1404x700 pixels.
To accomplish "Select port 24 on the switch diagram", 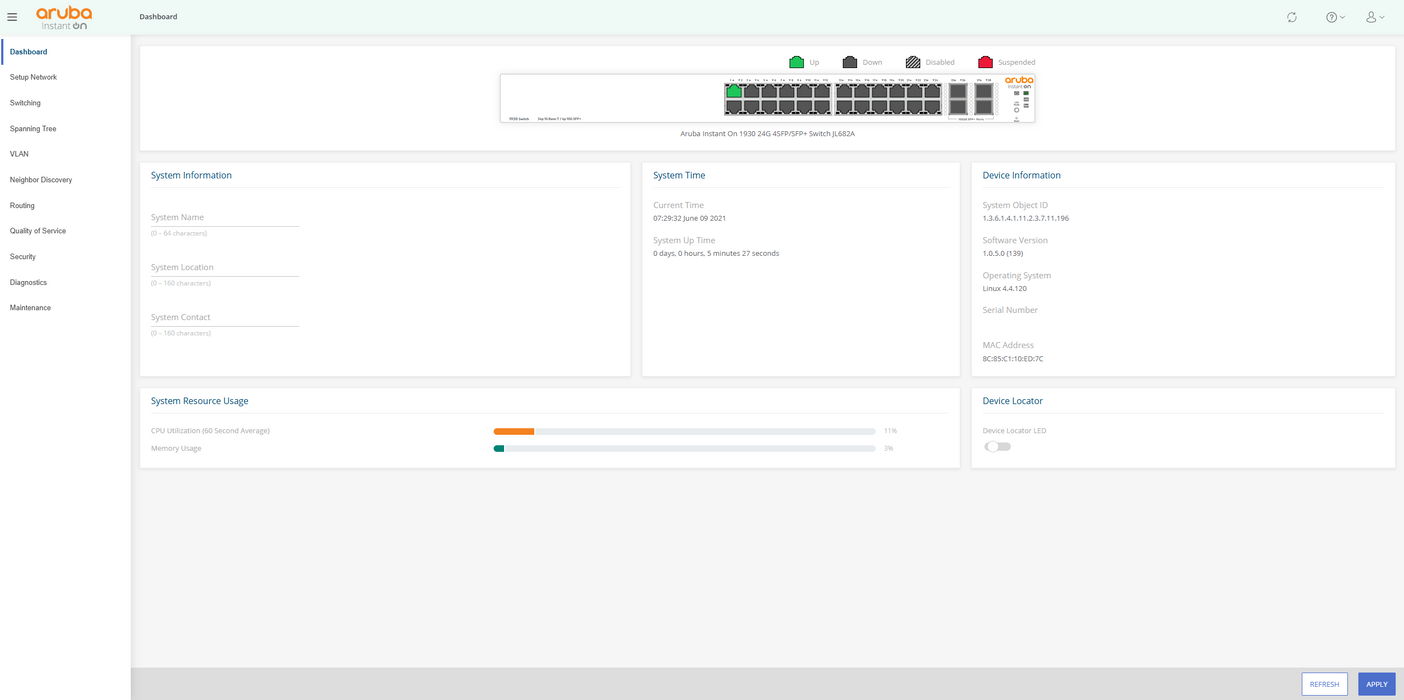I will pos(932,107).
